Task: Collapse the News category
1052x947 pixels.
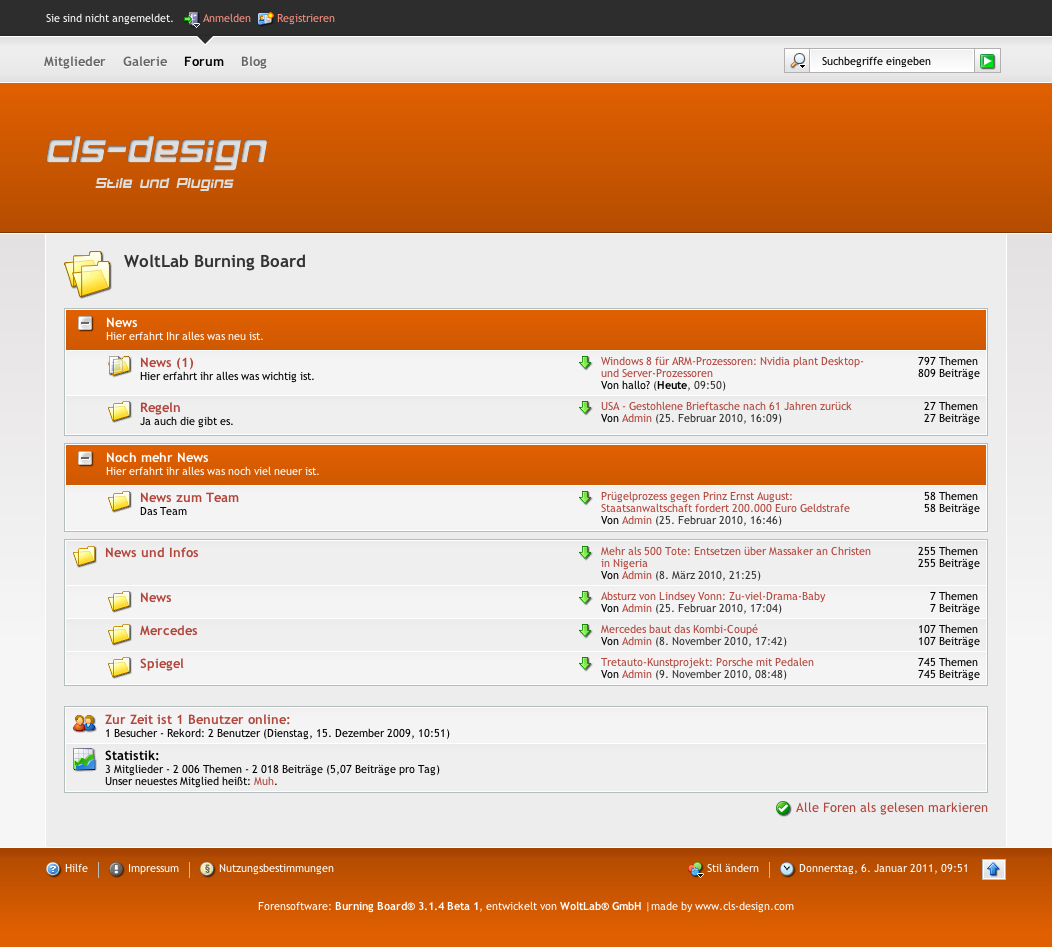Action: pyautogui.click(x=85, y=323)
